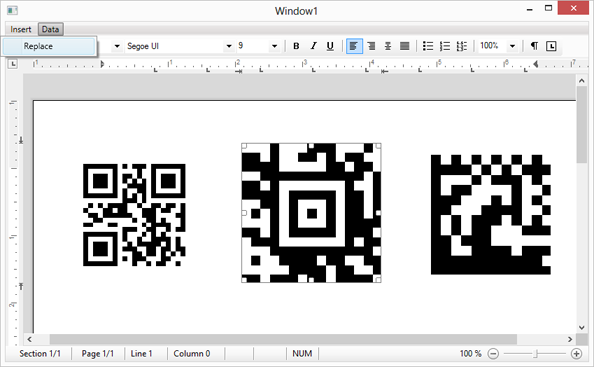This screenshot has width=594, height=367.
Task: Apply structured multilevel list
Action: [x=461, y=46]
